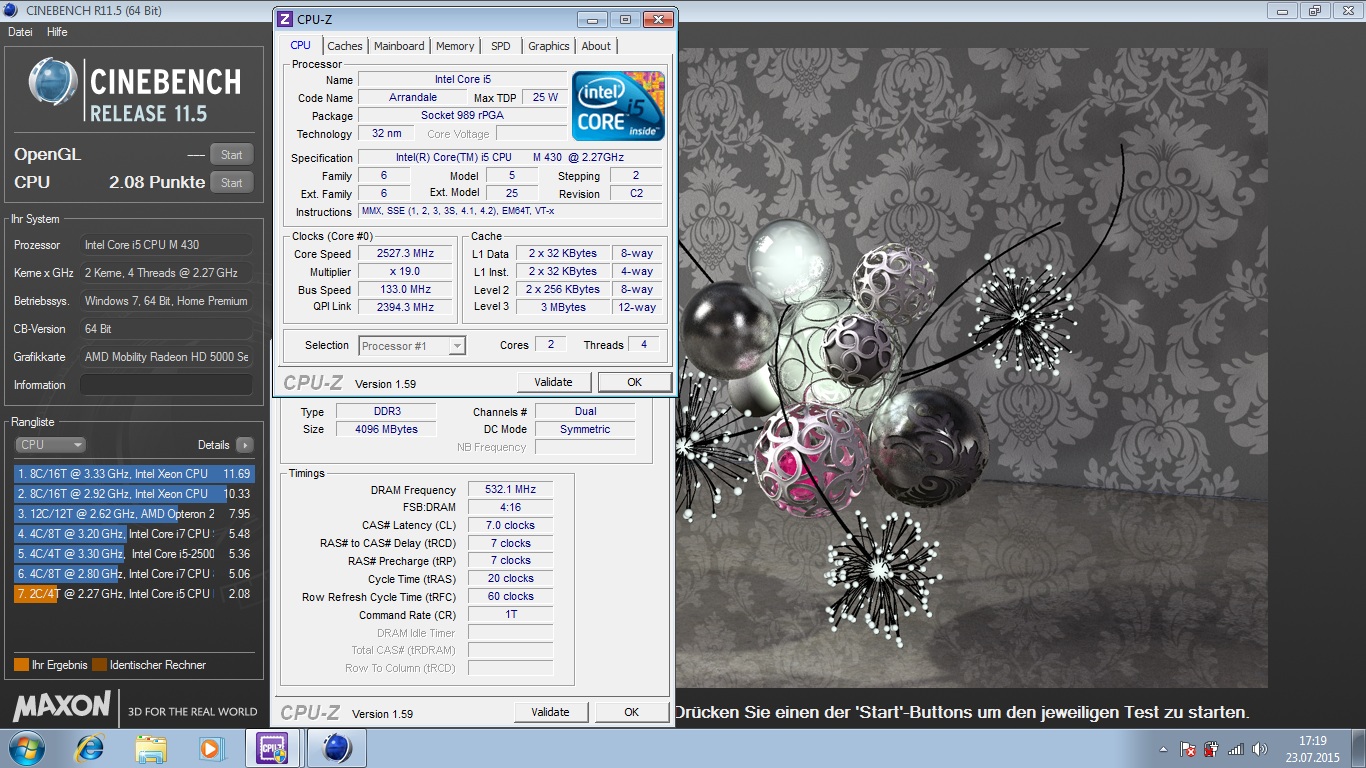Minimize the front CPU-Z window
The width and height of the screenshot is (1366, 768).
pyautogui.click(x=594, y=19)
